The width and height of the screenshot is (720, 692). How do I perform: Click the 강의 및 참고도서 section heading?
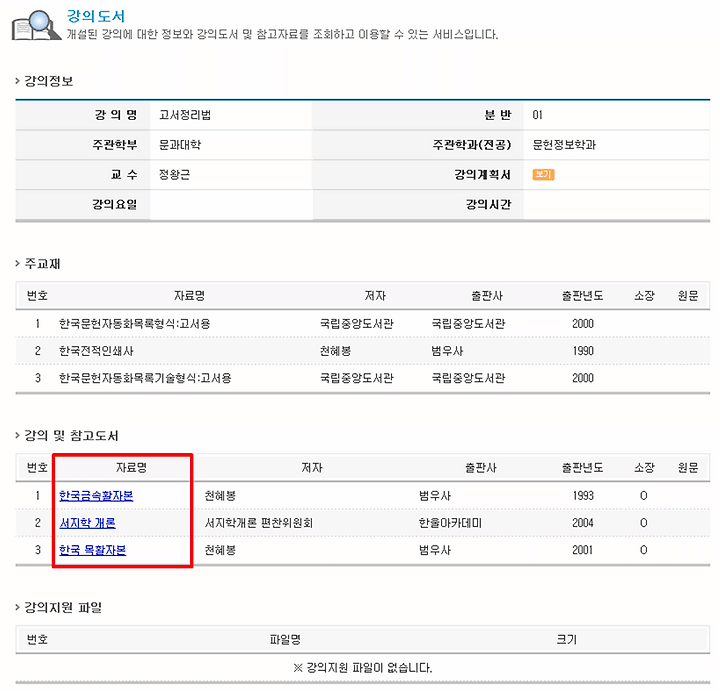coord(71,435)
